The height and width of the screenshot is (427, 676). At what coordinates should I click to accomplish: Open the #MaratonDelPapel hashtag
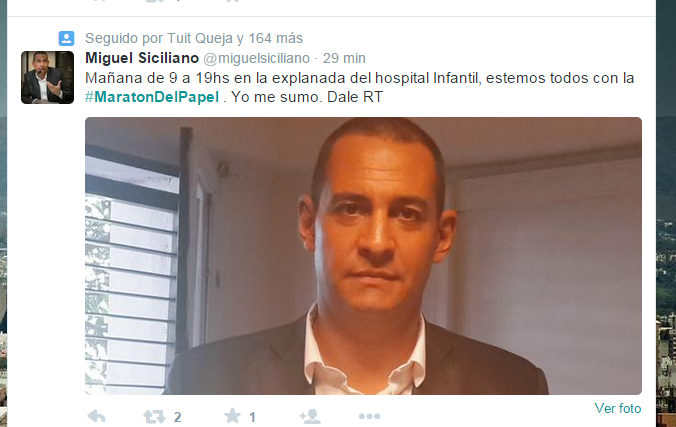[152, 97]
